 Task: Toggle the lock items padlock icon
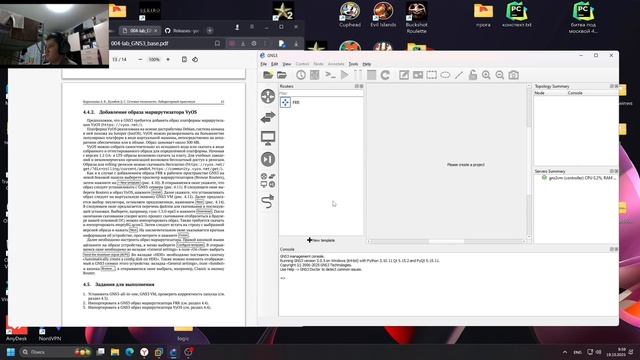coord(473,75)
